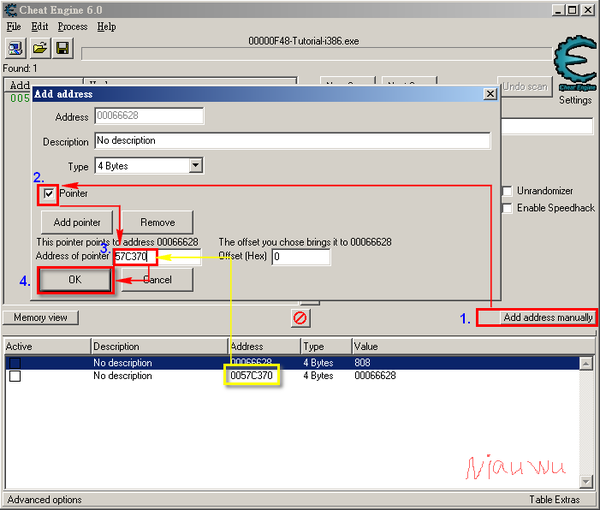The height and width of the screenshot is (510, 600).
Task: Click the Description column header
Action: (x=159, y=346)
